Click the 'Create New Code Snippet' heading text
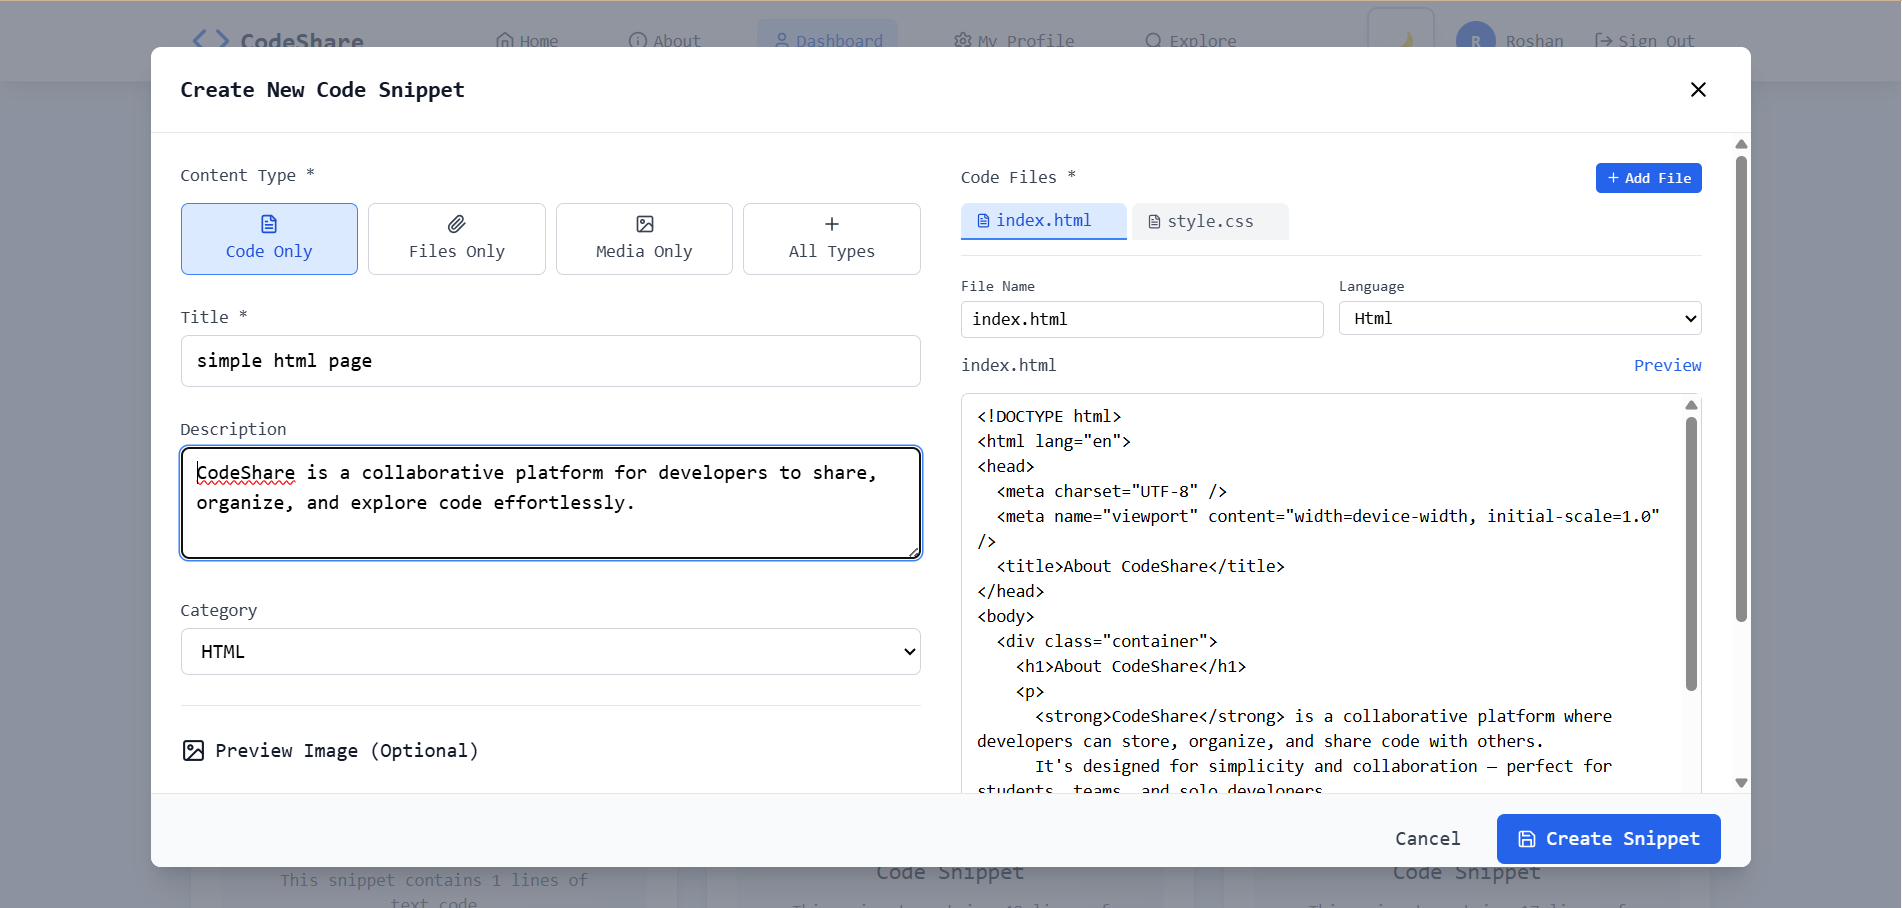This screenshot has width=1902, height=908. [x=322, y=90]
